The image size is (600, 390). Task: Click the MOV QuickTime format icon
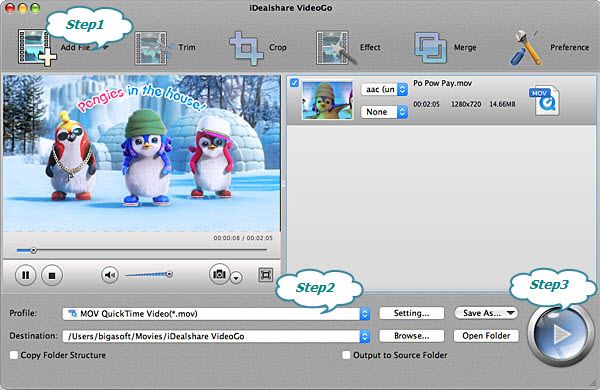pyautogui.click(x=545, y=100)
